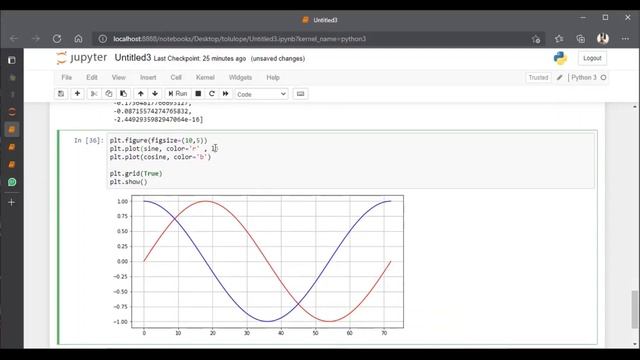The height and width of the screenshot is (360, 640).
Task: Open the Kernel menu
Action: (x=205, y=78)
